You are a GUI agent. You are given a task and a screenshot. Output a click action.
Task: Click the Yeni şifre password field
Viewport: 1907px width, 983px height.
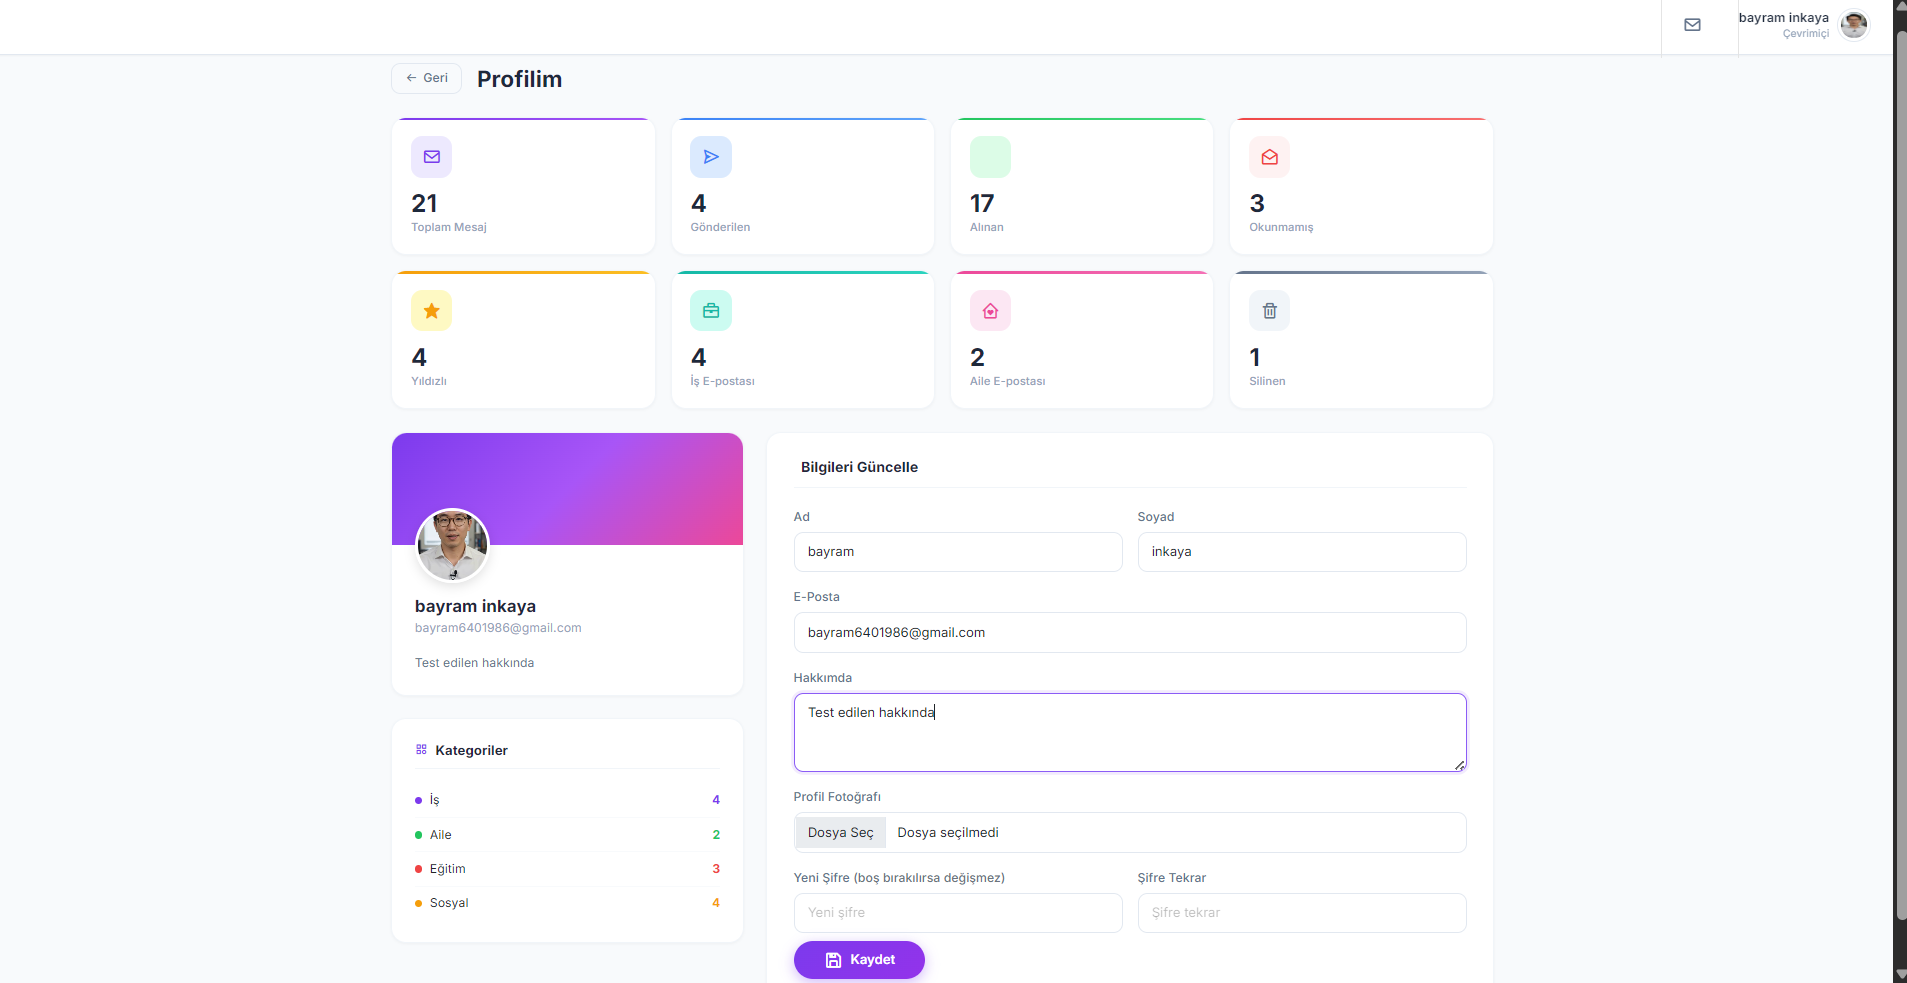coord(958,913)
